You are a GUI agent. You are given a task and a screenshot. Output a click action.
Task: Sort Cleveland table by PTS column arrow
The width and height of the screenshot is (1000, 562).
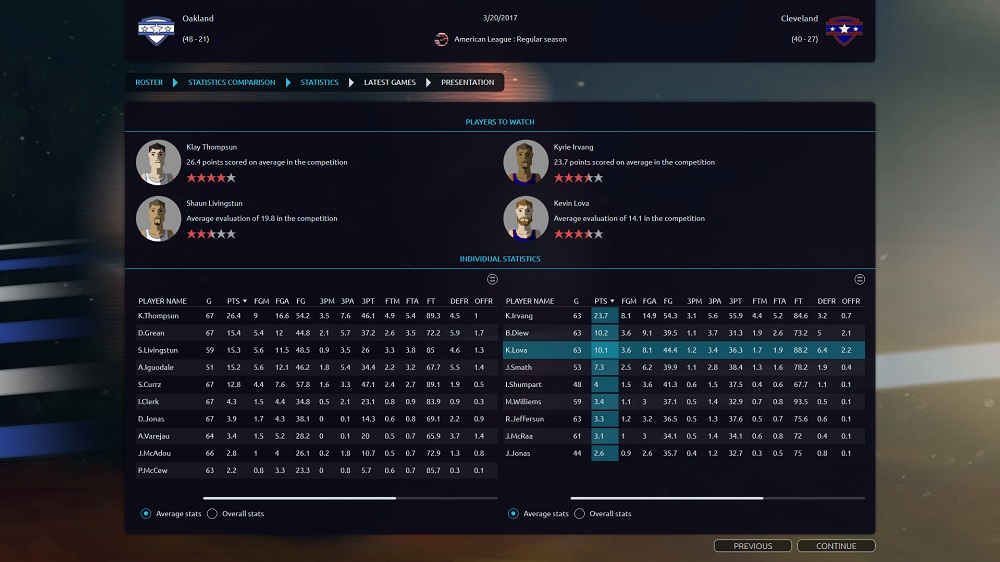click(612, 301)
